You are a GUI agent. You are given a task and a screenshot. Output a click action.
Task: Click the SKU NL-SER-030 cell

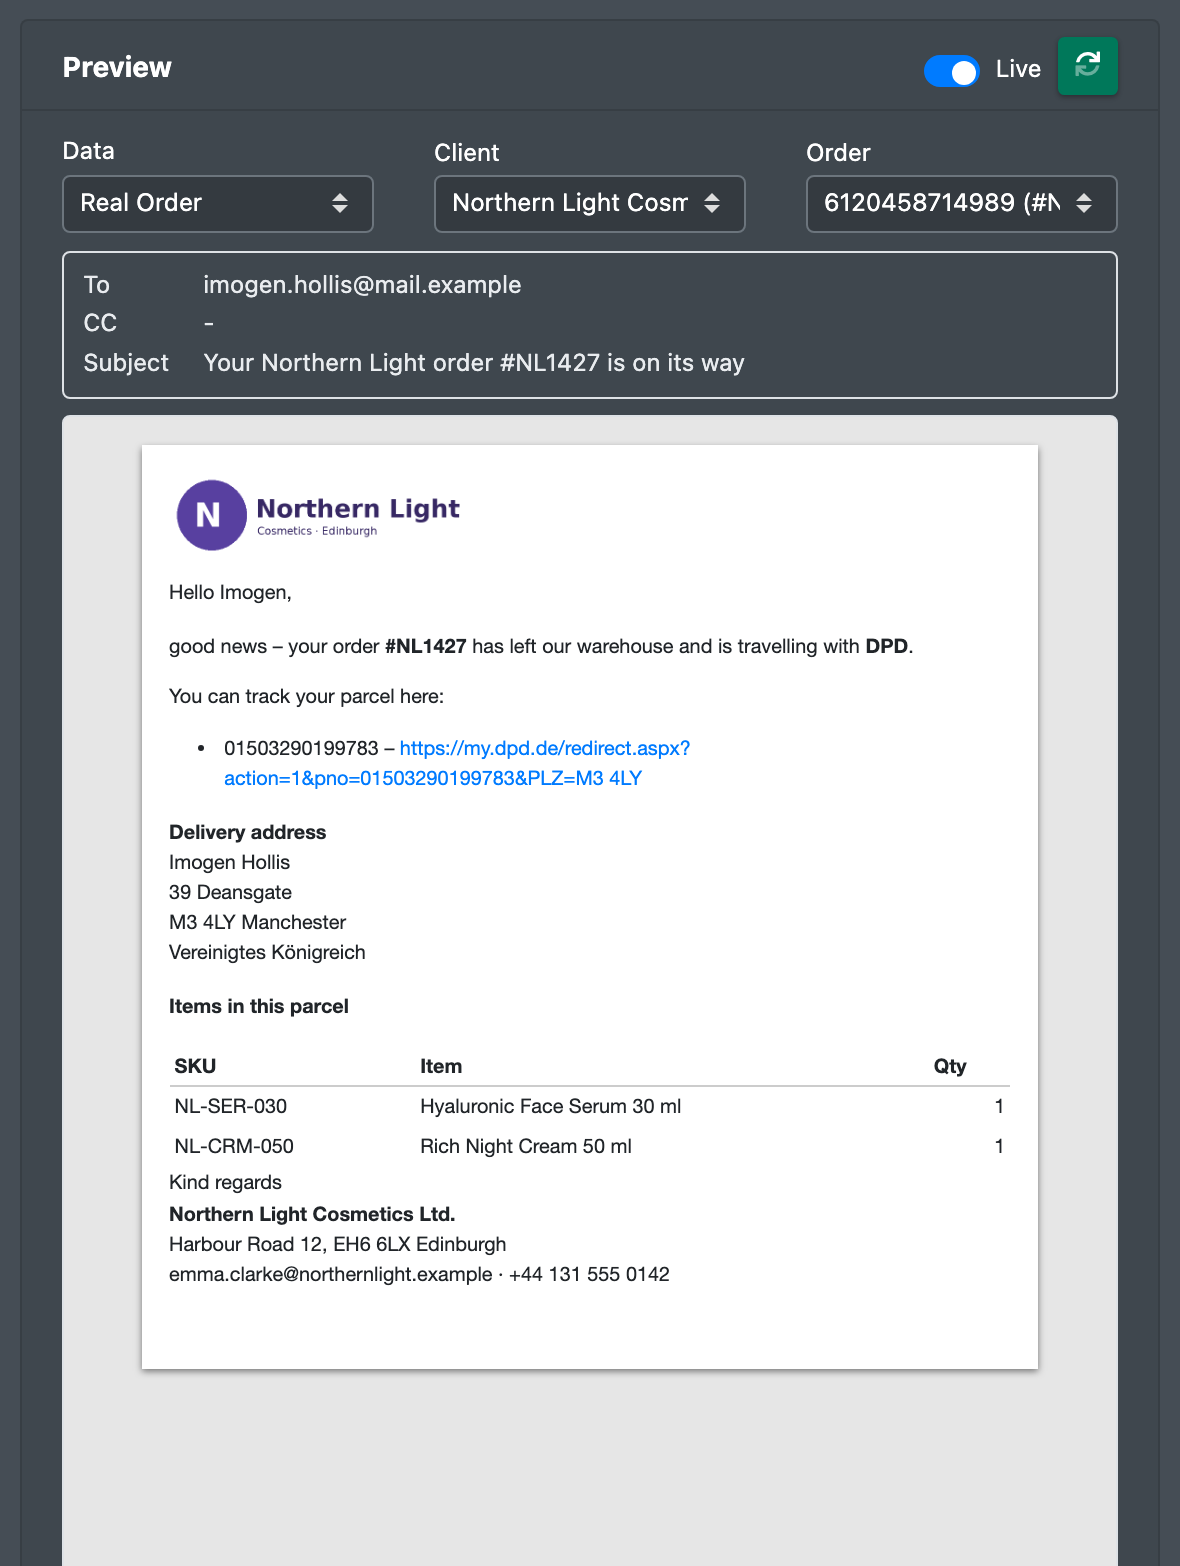point(231,1106)
